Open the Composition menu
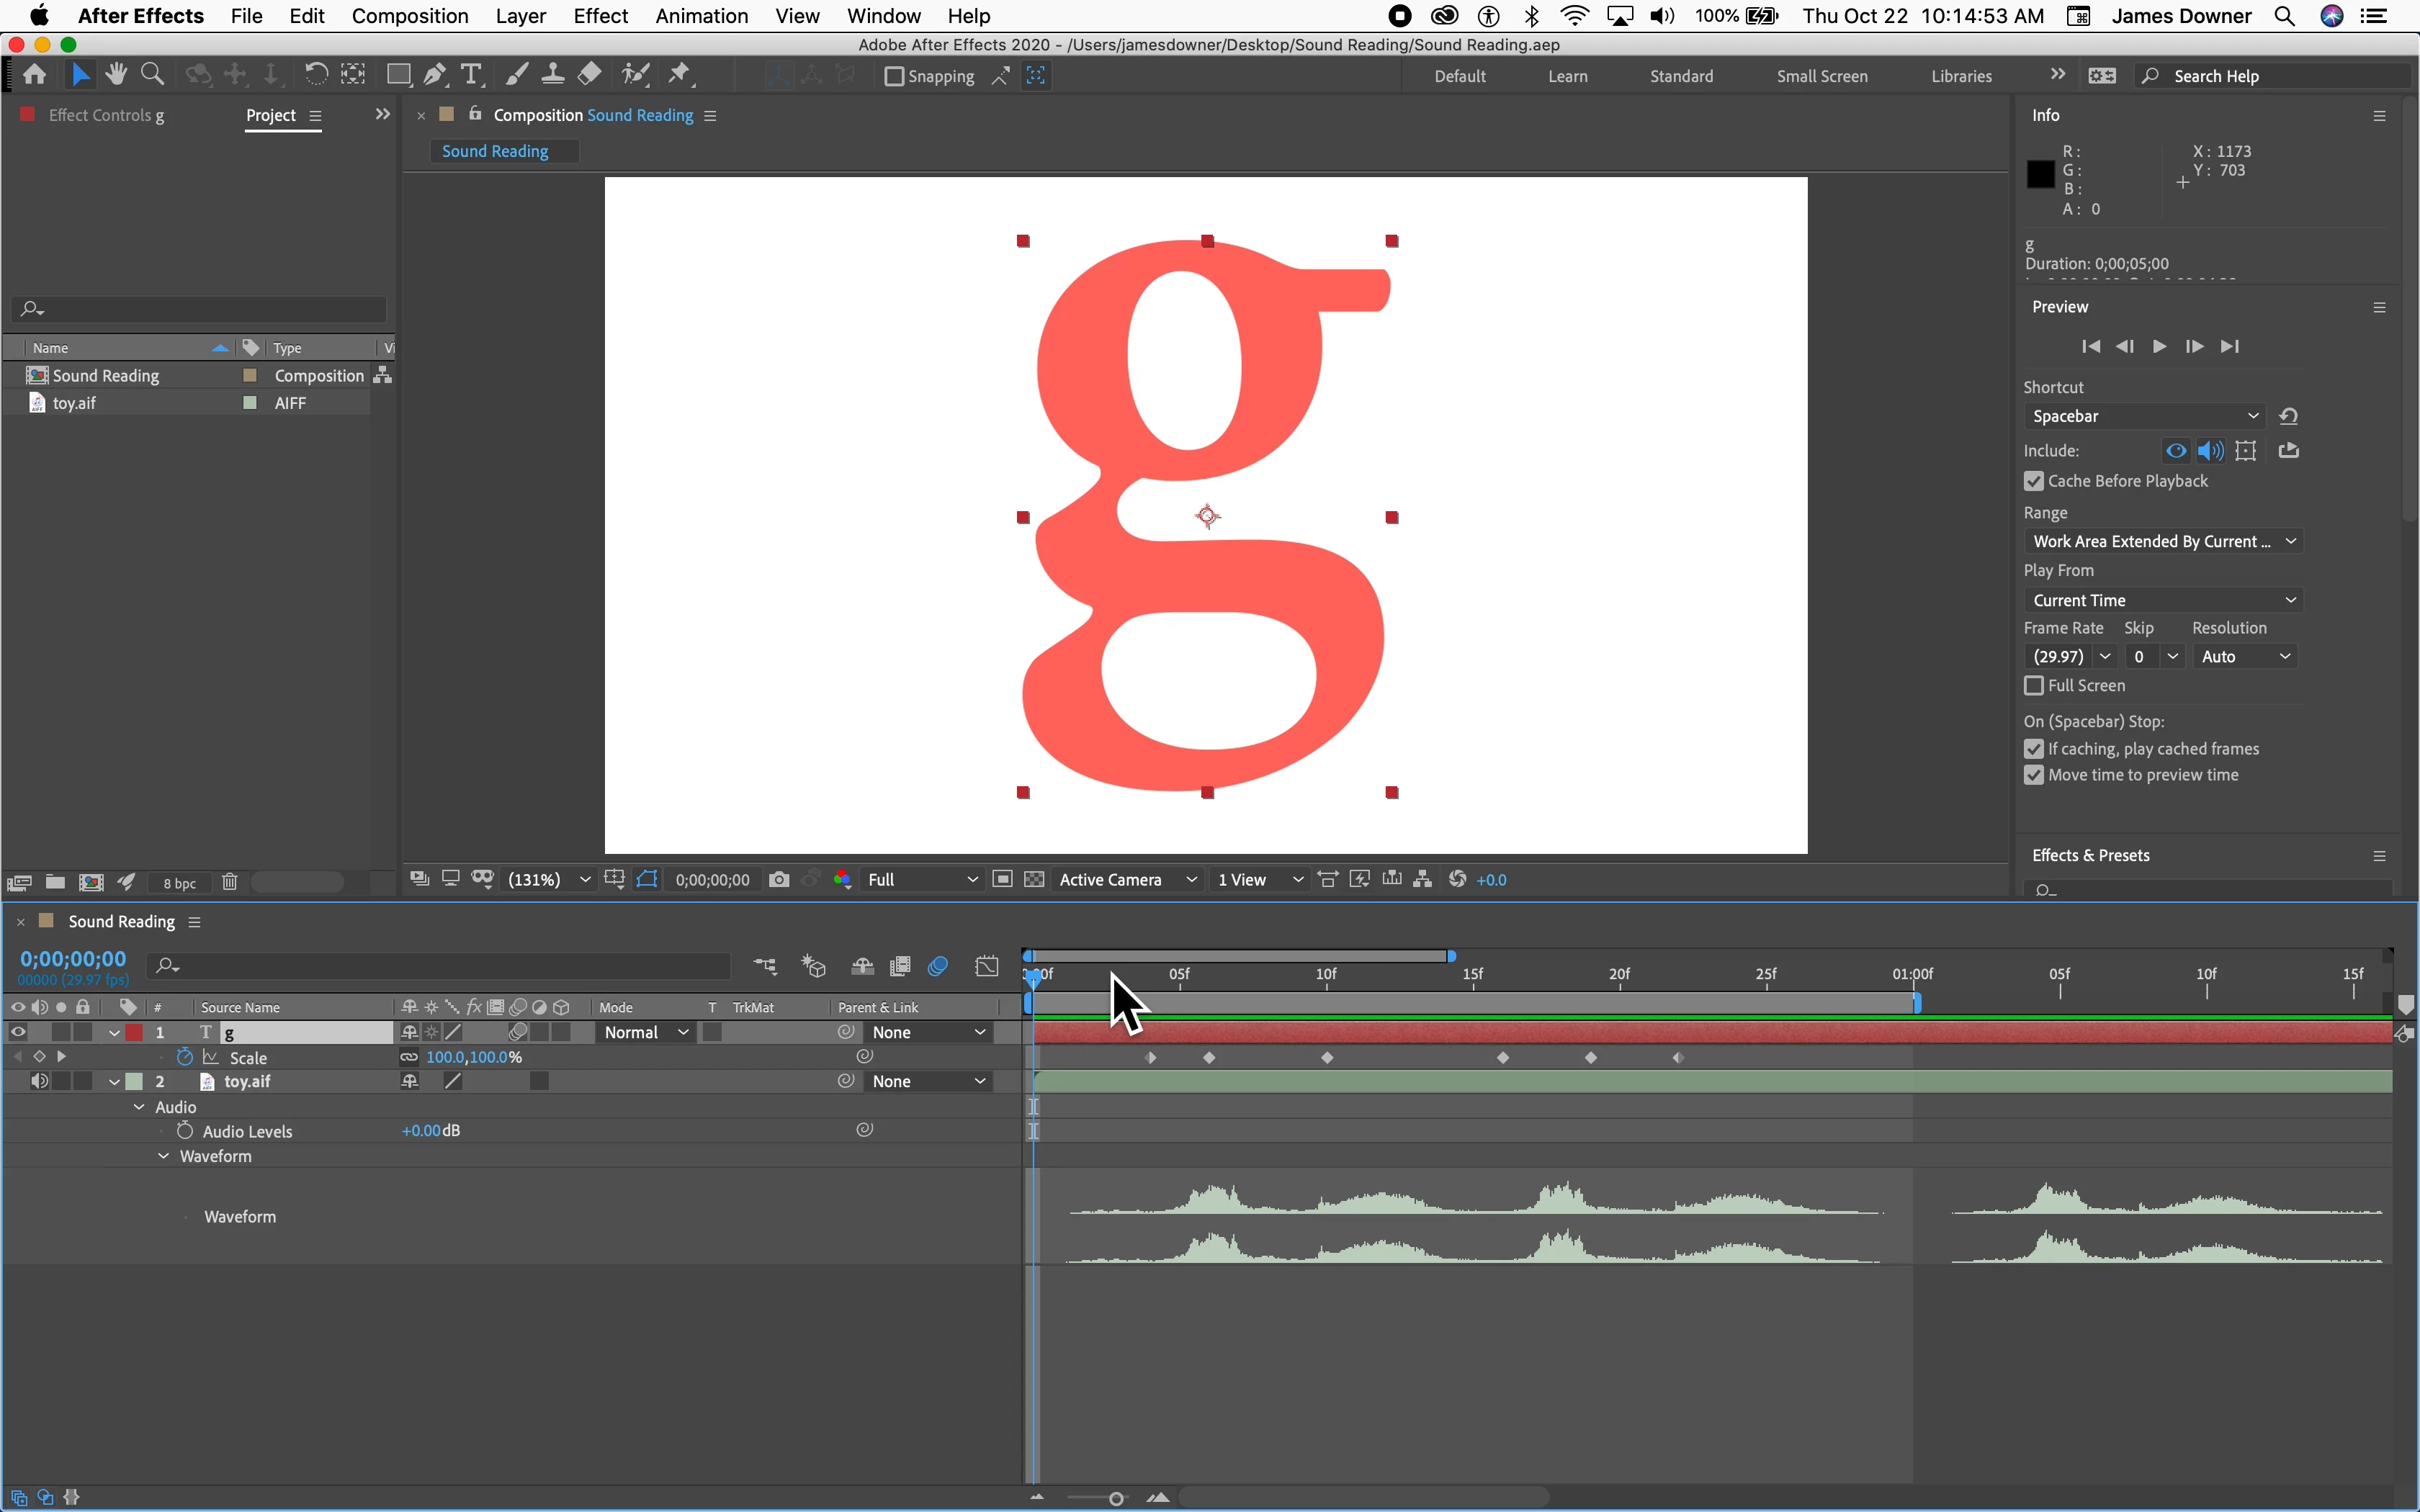This screenshot has width=2420, height=1512. click(x=410, y=16)
